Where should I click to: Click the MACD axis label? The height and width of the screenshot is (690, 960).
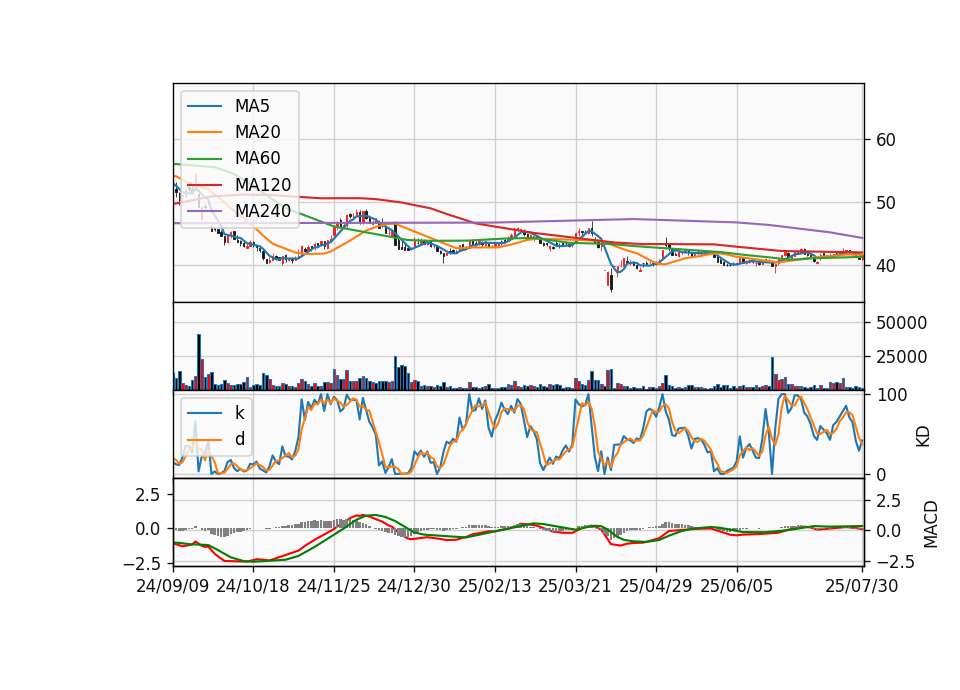[x=931, y=525]
